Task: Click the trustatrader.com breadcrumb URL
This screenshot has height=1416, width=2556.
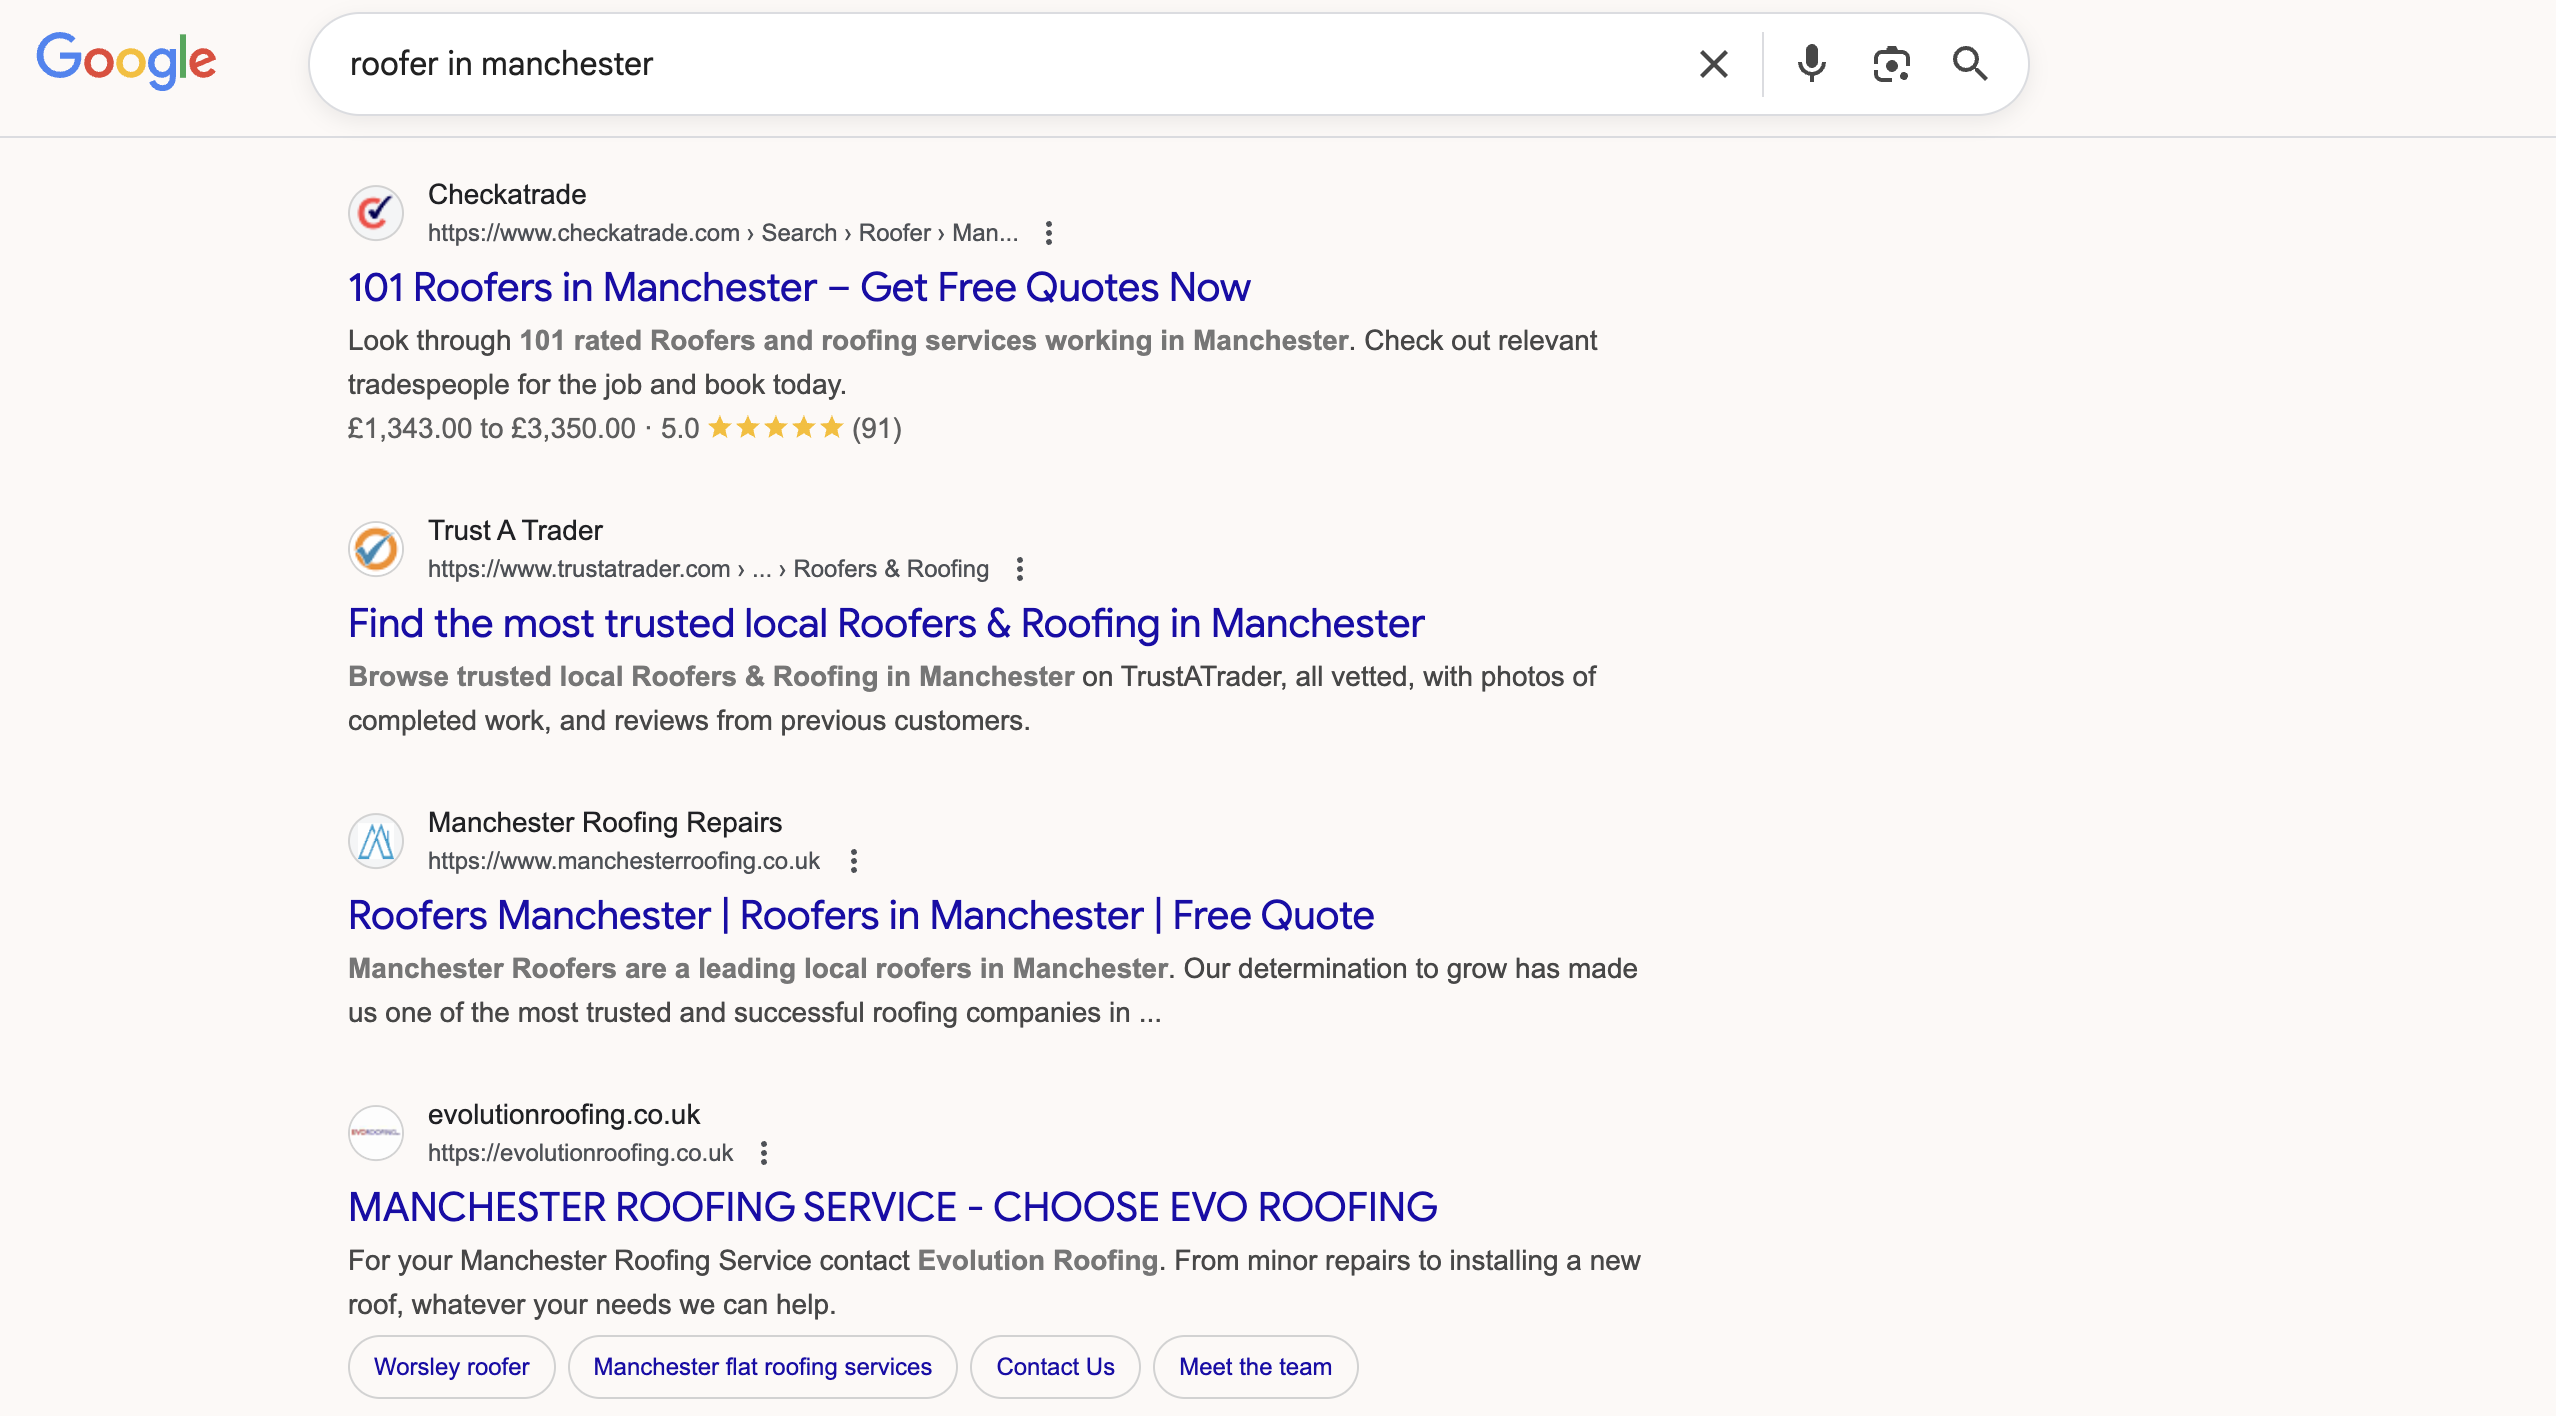Action: click(x=708, y=569)
